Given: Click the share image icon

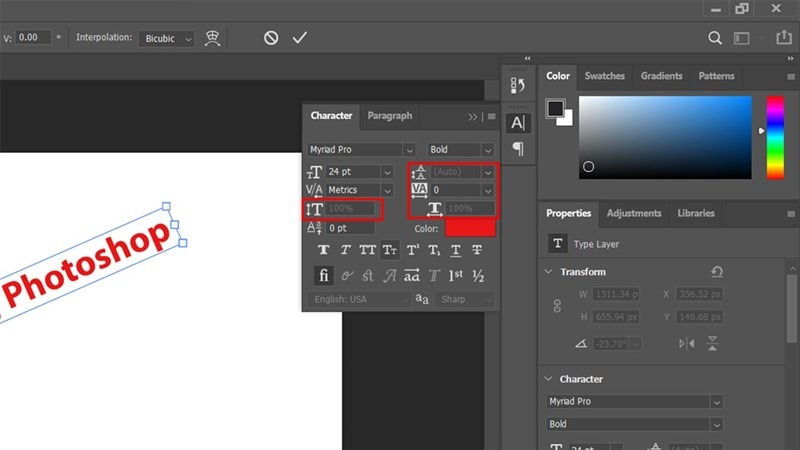Looking at the screenshot, I should pos(784,37).
